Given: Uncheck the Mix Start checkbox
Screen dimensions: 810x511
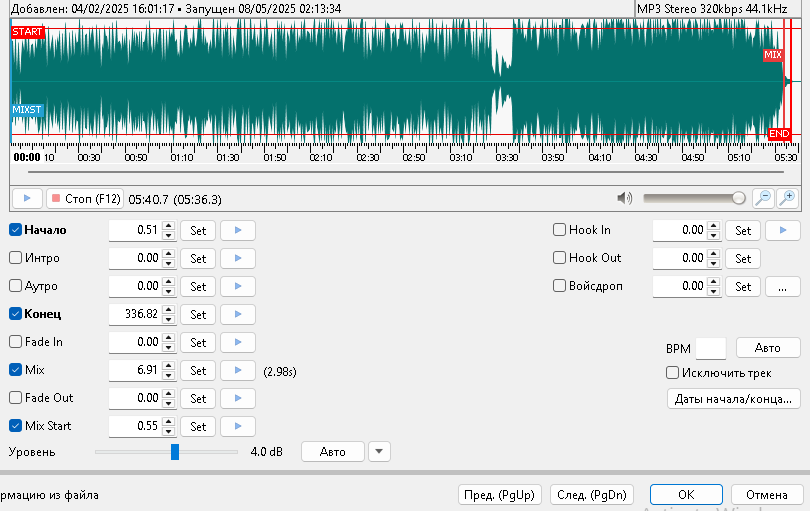Looking at the screenshot, I should pos(15,426).
